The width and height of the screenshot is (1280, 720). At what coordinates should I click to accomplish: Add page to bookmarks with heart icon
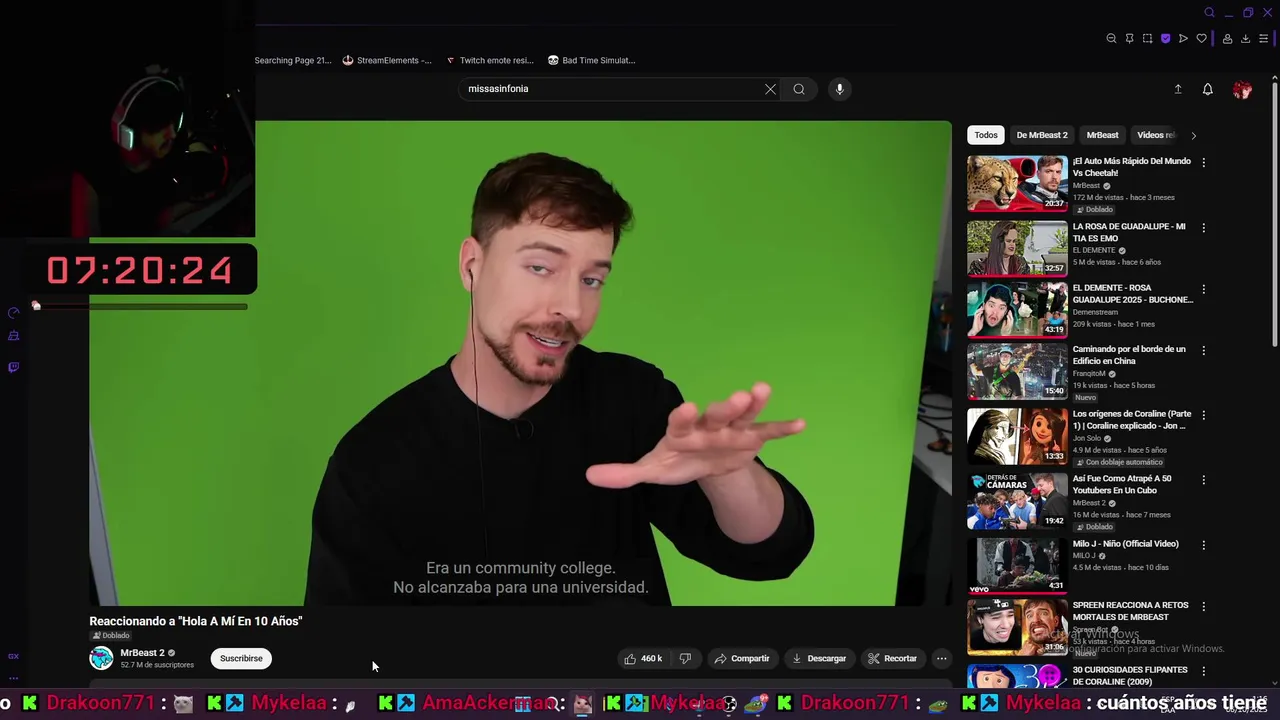pos(1201,39)
